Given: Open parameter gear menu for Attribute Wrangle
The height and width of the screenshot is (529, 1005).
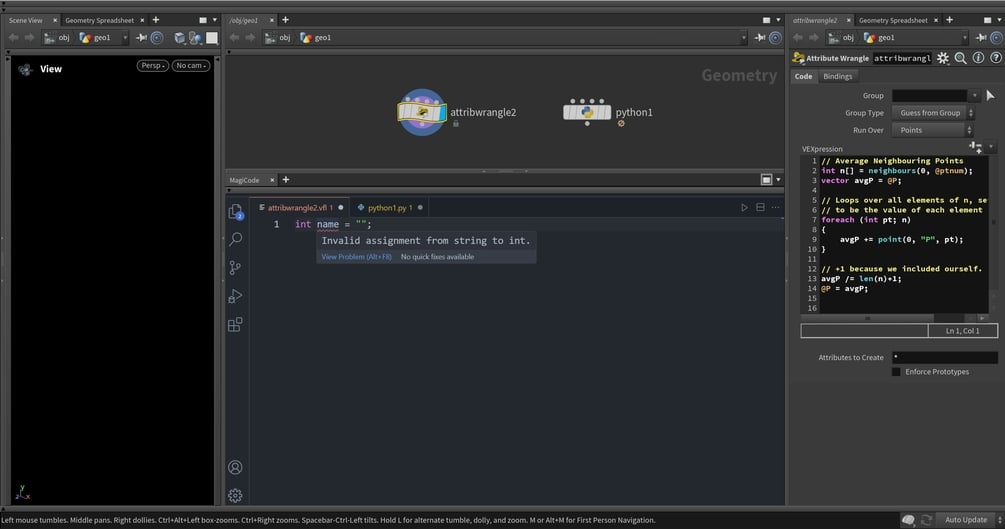Looking at the screenshot, I should tap(943, 58).
